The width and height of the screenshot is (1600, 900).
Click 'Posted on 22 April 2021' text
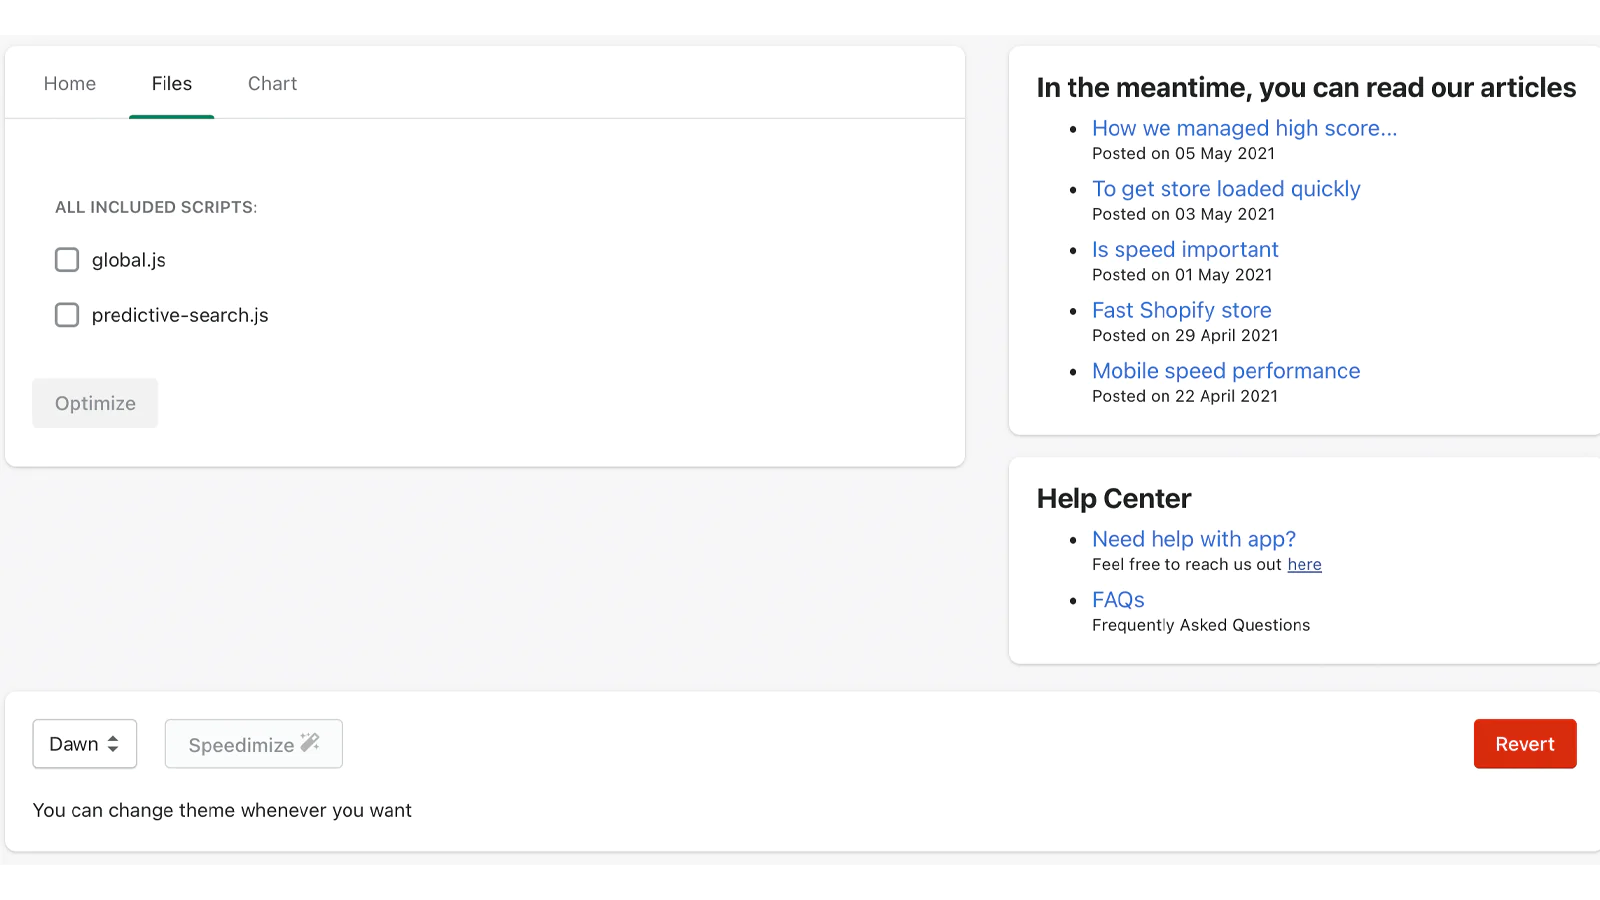point(1185,396)
